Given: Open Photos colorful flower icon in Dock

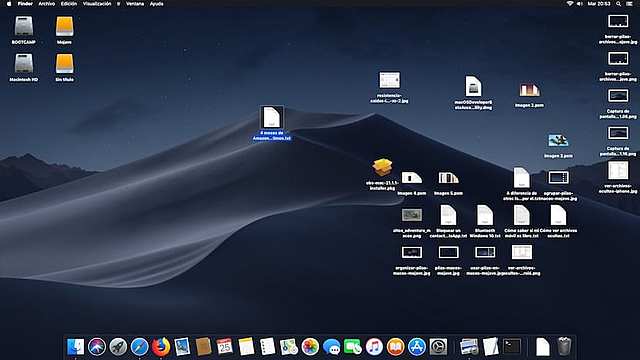Looking at the screenshot, I should click(310, 347).
